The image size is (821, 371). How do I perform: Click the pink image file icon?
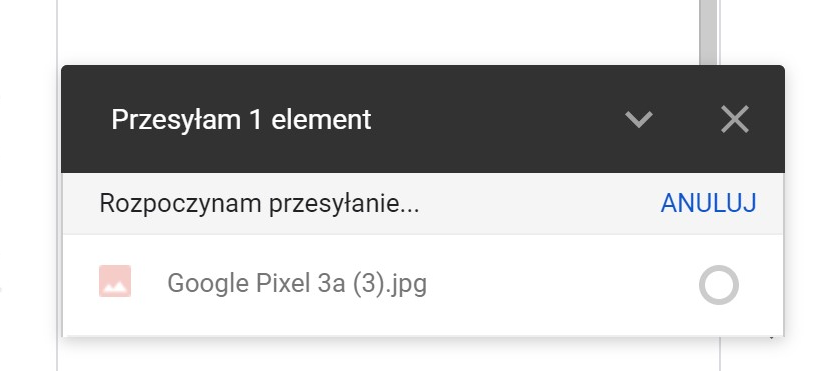point(115,281)
